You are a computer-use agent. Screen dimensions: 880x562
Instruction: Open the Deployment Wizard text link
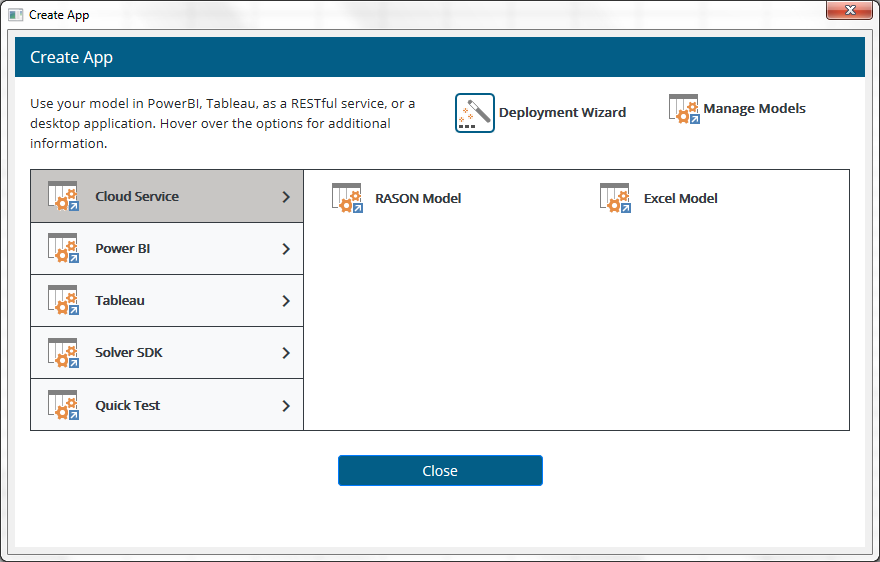(x=562, y=113)
